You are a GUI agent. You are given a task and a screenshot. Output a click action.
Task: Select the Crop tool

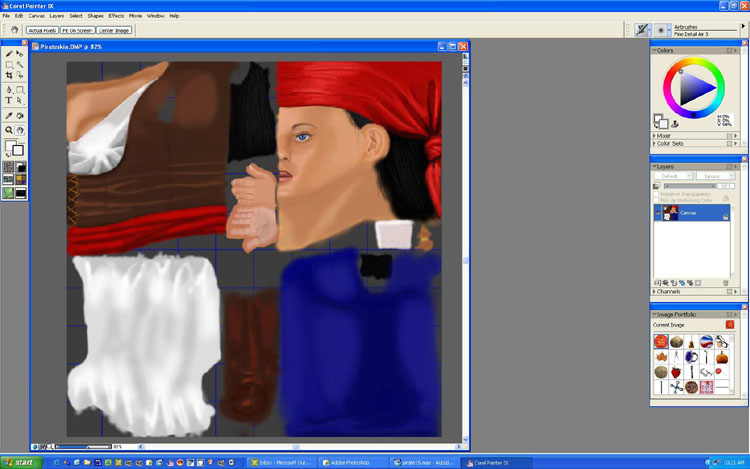pyautogui.click(x=9, y=76)
